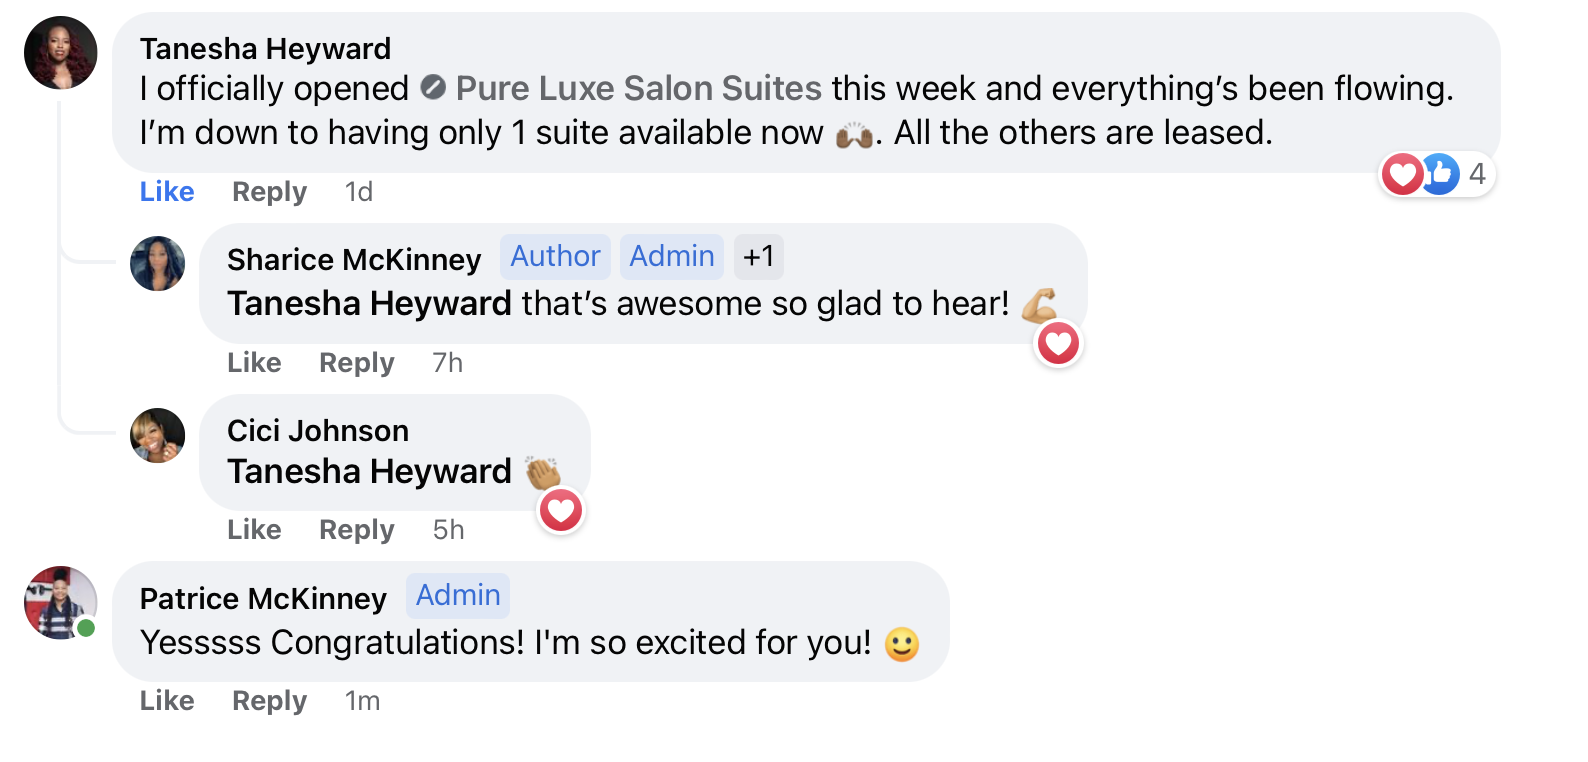The image size is (1588, 762).
Task: Click heart reaction on Sharice's reply
Action: tap(1058, 344)
